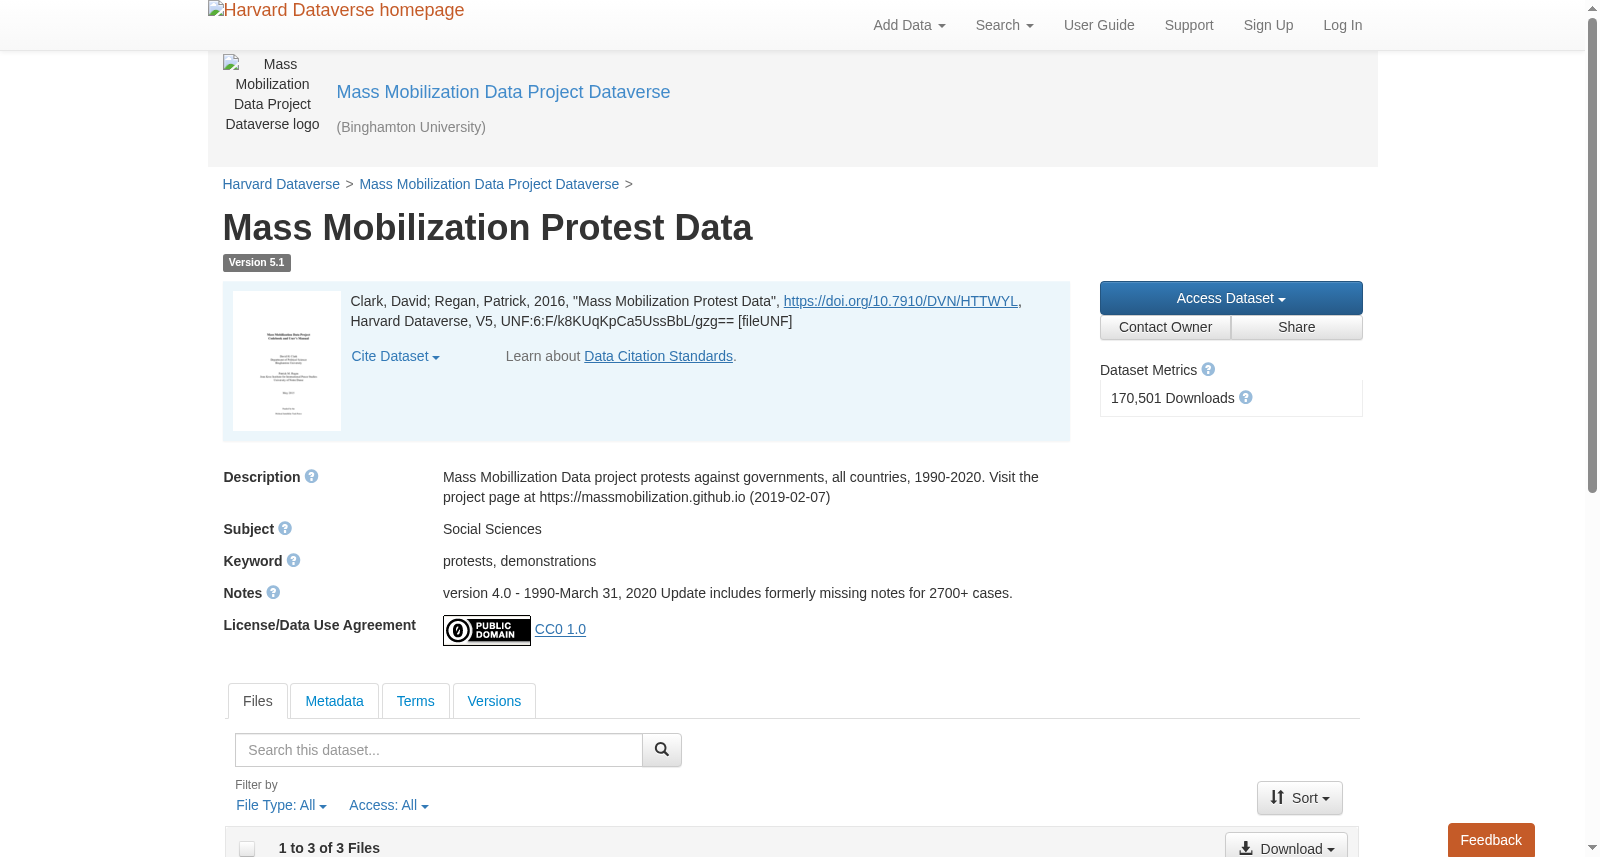Image resolution: width=1600 pixels, height=857 pixels.
Task: Click the Mass Mobilization Protest Data title
Action: [x=487, y=228]
